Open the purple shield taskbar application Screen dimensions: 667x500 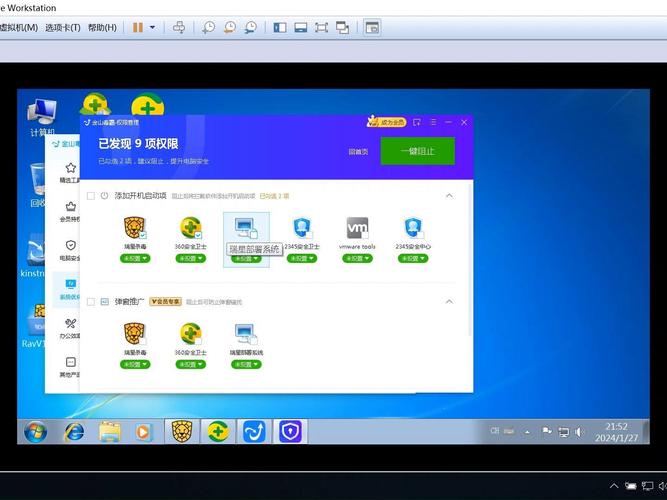pos(291,432)
